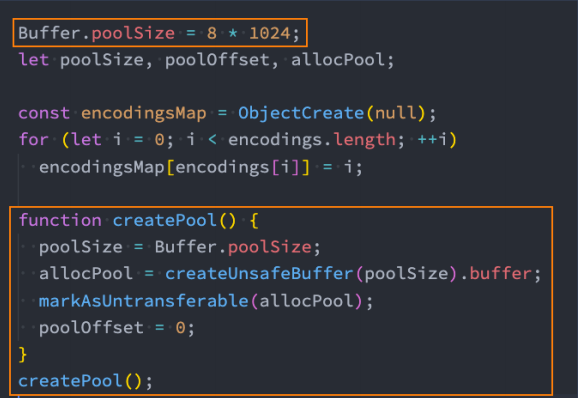This screenshot has width=578, height=398.
Task: Click the ++i increment expression
Action: click(432, 140)
